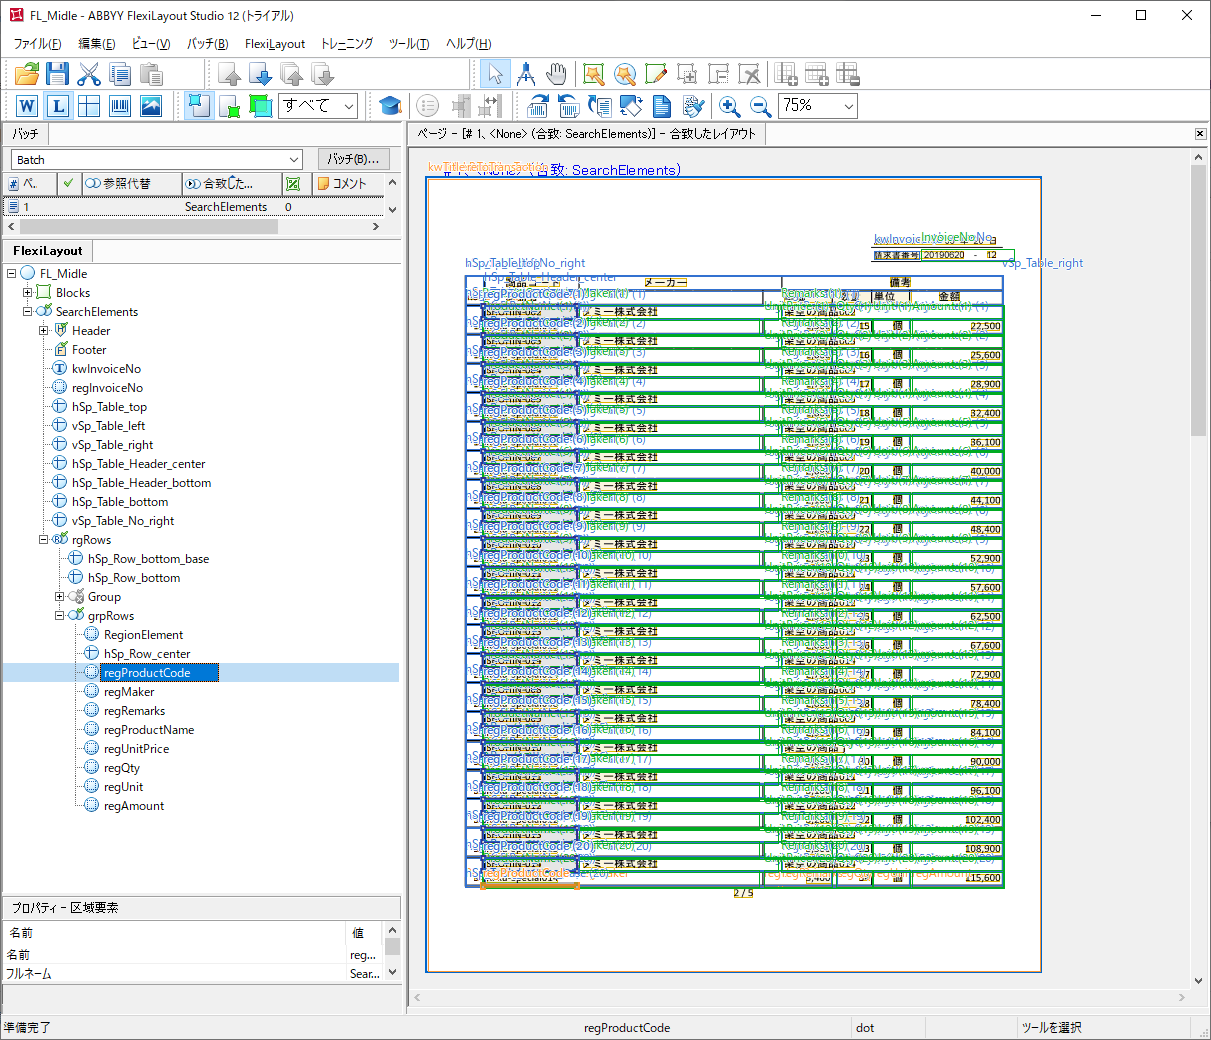This screenshot has width=1211, height=1040.
Task: Click the green checkmark column header
Action: [x=68, y=183]
